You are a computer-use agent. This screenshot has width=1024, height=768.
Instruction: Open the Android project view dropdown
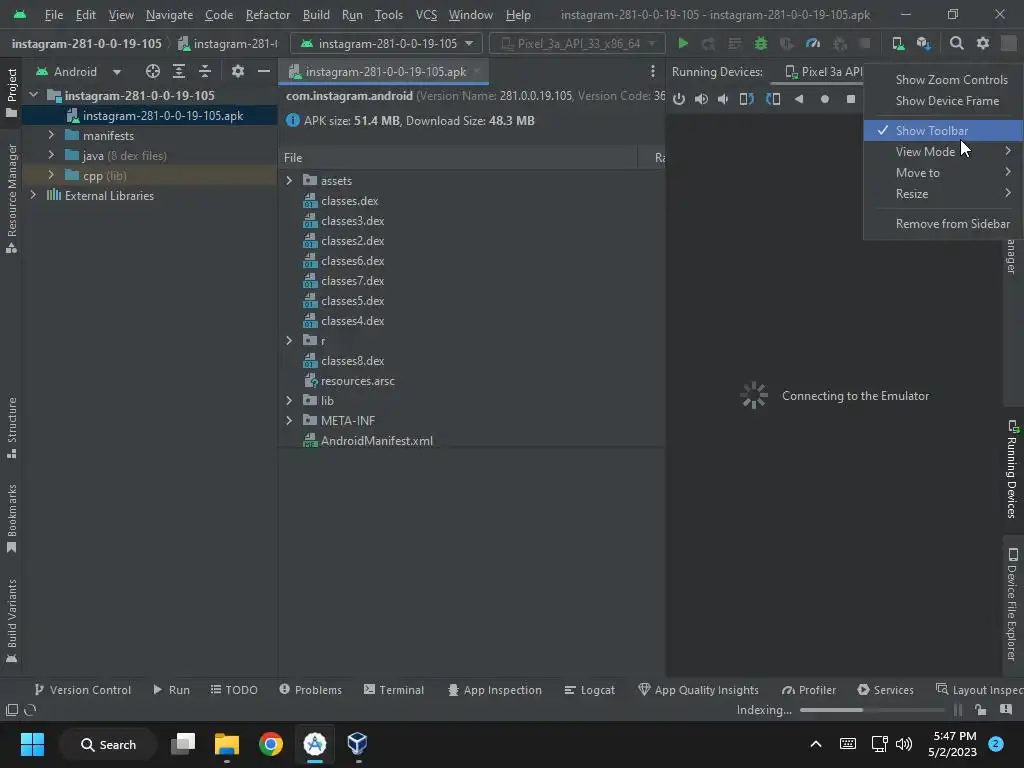pyautogui.click(x=78, y=71)
